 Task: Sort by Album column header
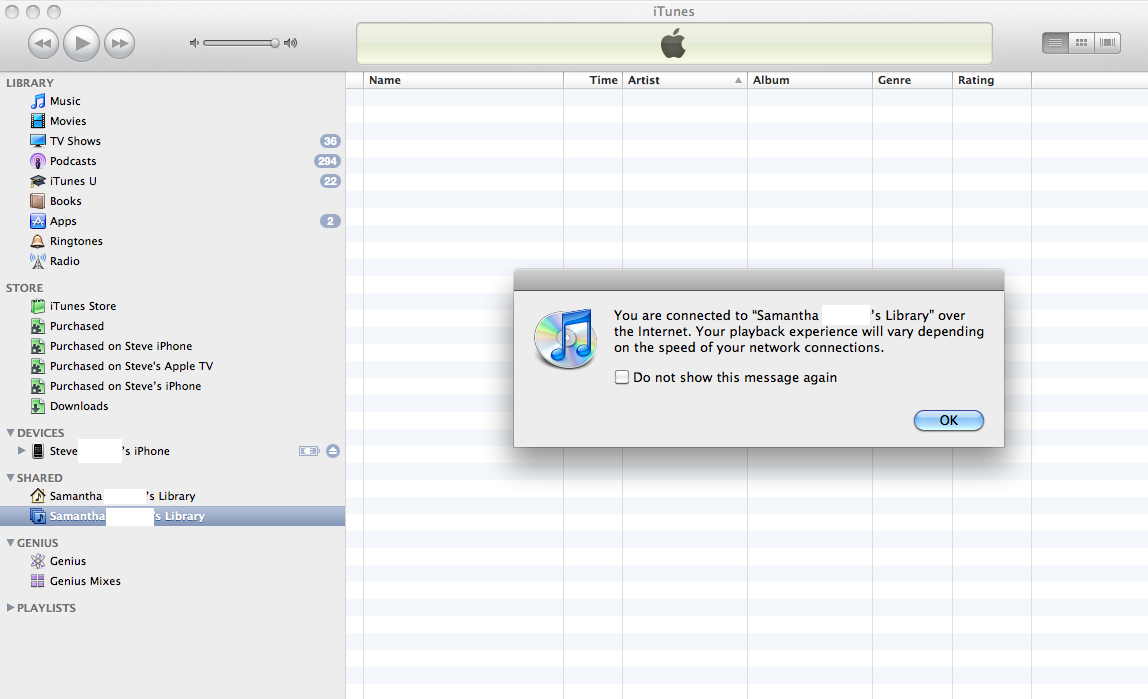(x=810, y=80)
